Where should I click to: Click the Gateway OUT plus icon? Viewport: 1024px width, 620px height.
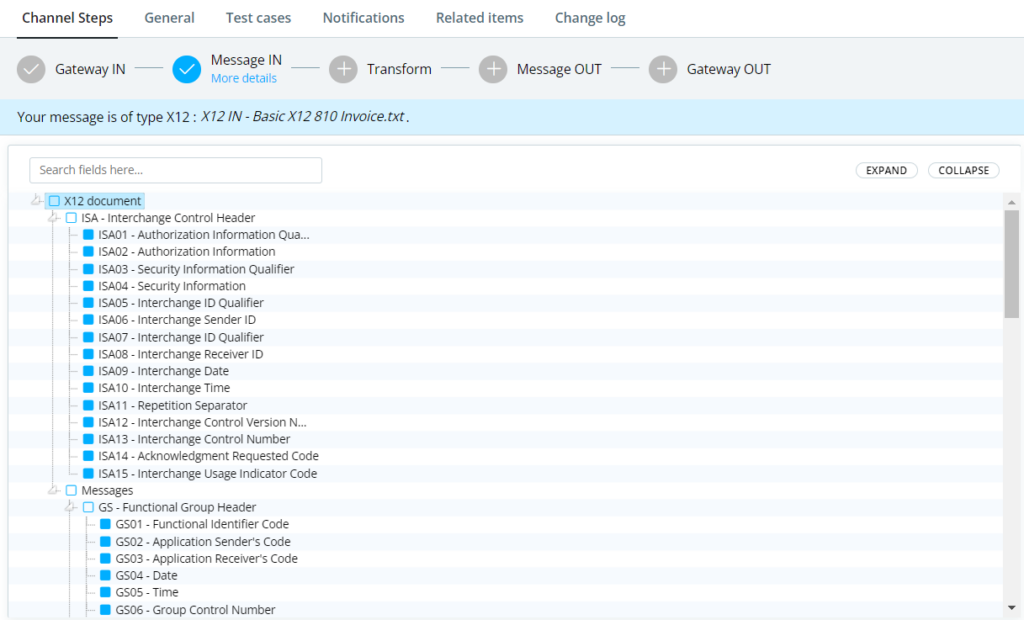coord(663,69)
